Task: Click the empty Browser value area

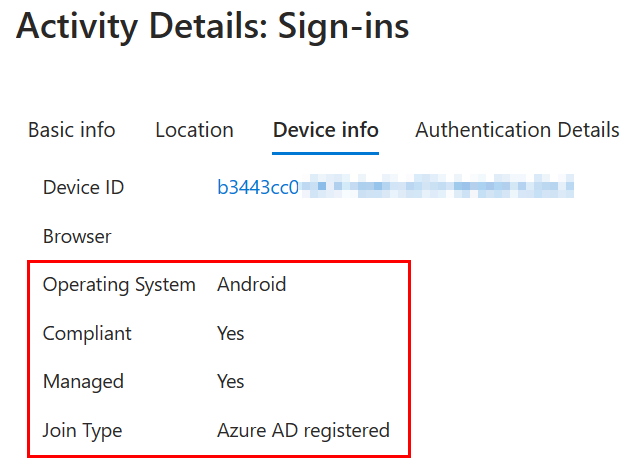Action: point(300,237)
